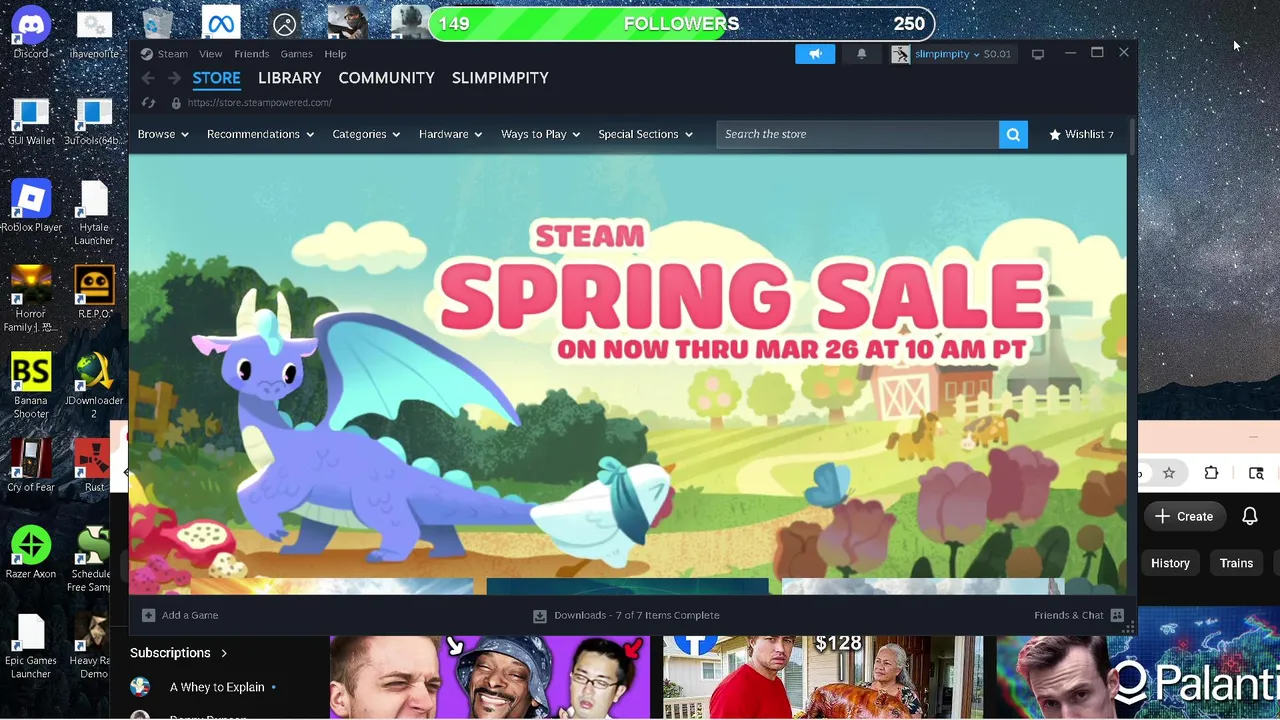Click the Wishlist 7 link
The width and height of the screenshot is (1280, 720).
click(x=1081, y=134)
